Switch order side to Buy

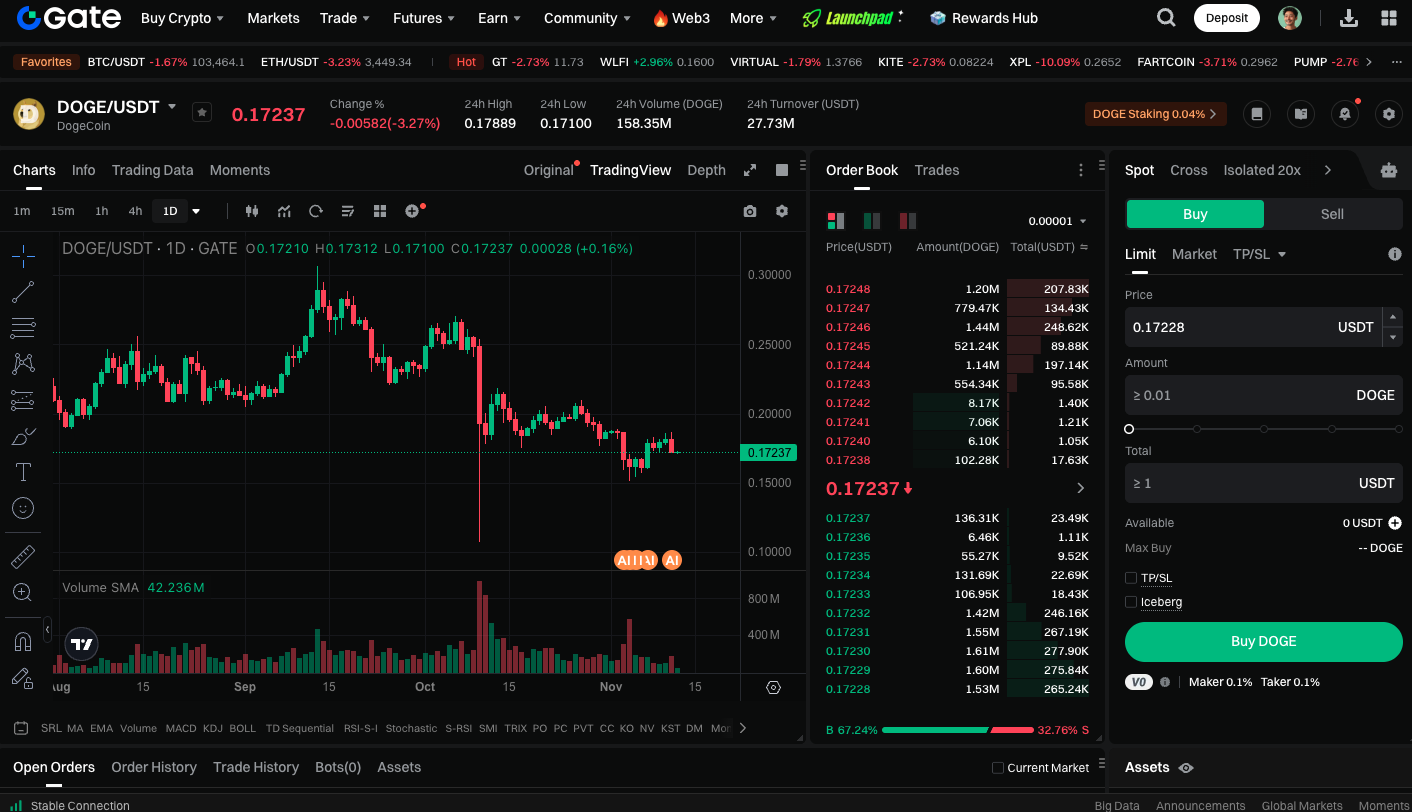(x=1195, y=214)
